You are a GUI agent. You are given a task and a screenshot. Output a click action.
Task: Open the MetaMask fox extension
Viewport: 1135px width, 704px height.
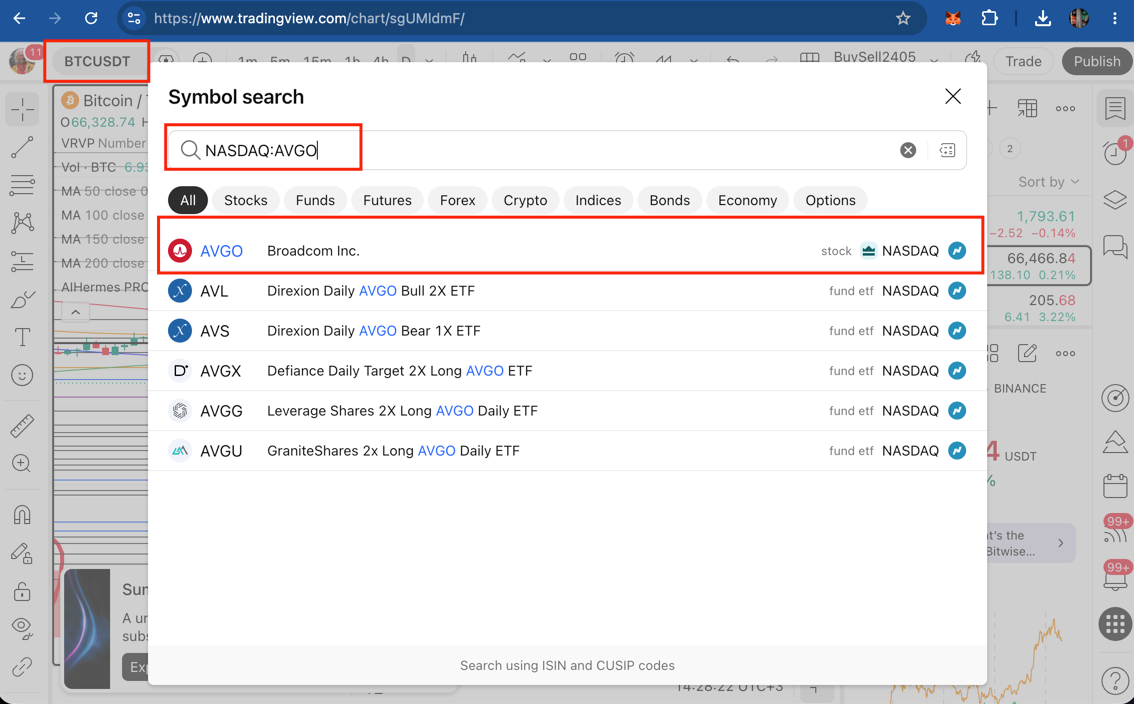[953, 18]
